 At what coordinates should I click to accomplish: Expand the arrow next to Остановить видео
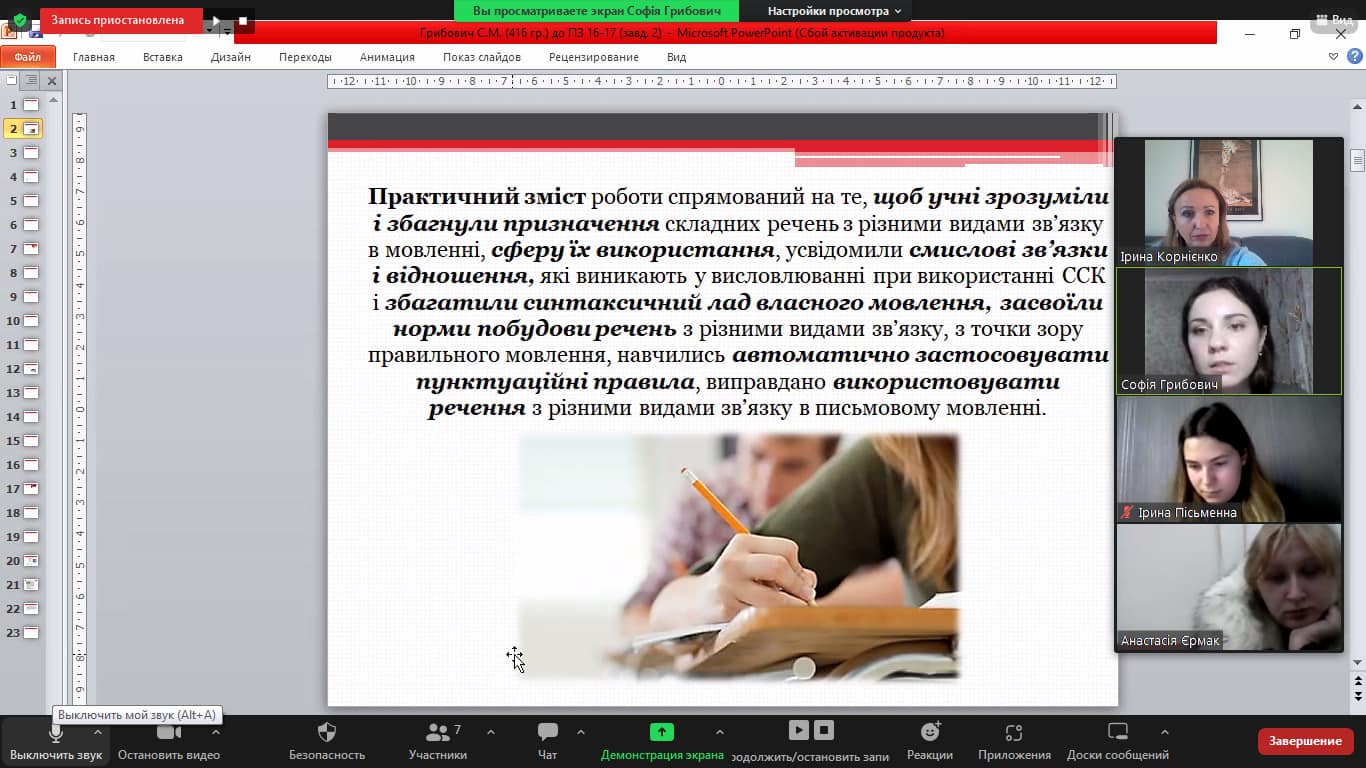216,731
